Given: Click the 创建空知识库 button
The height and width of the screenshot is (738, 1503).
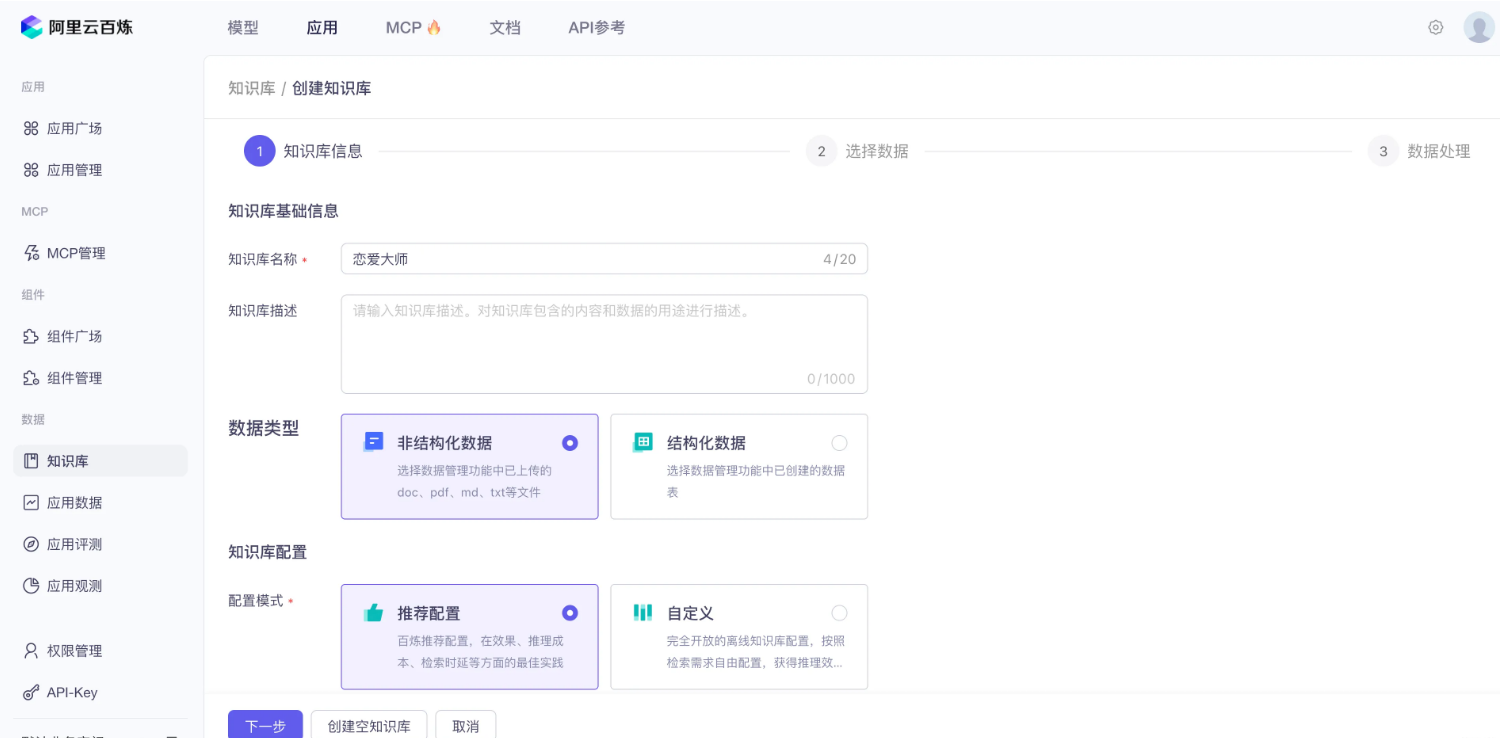Looking at the screenshot, I should pyautogui.click(x=369, y=726).
